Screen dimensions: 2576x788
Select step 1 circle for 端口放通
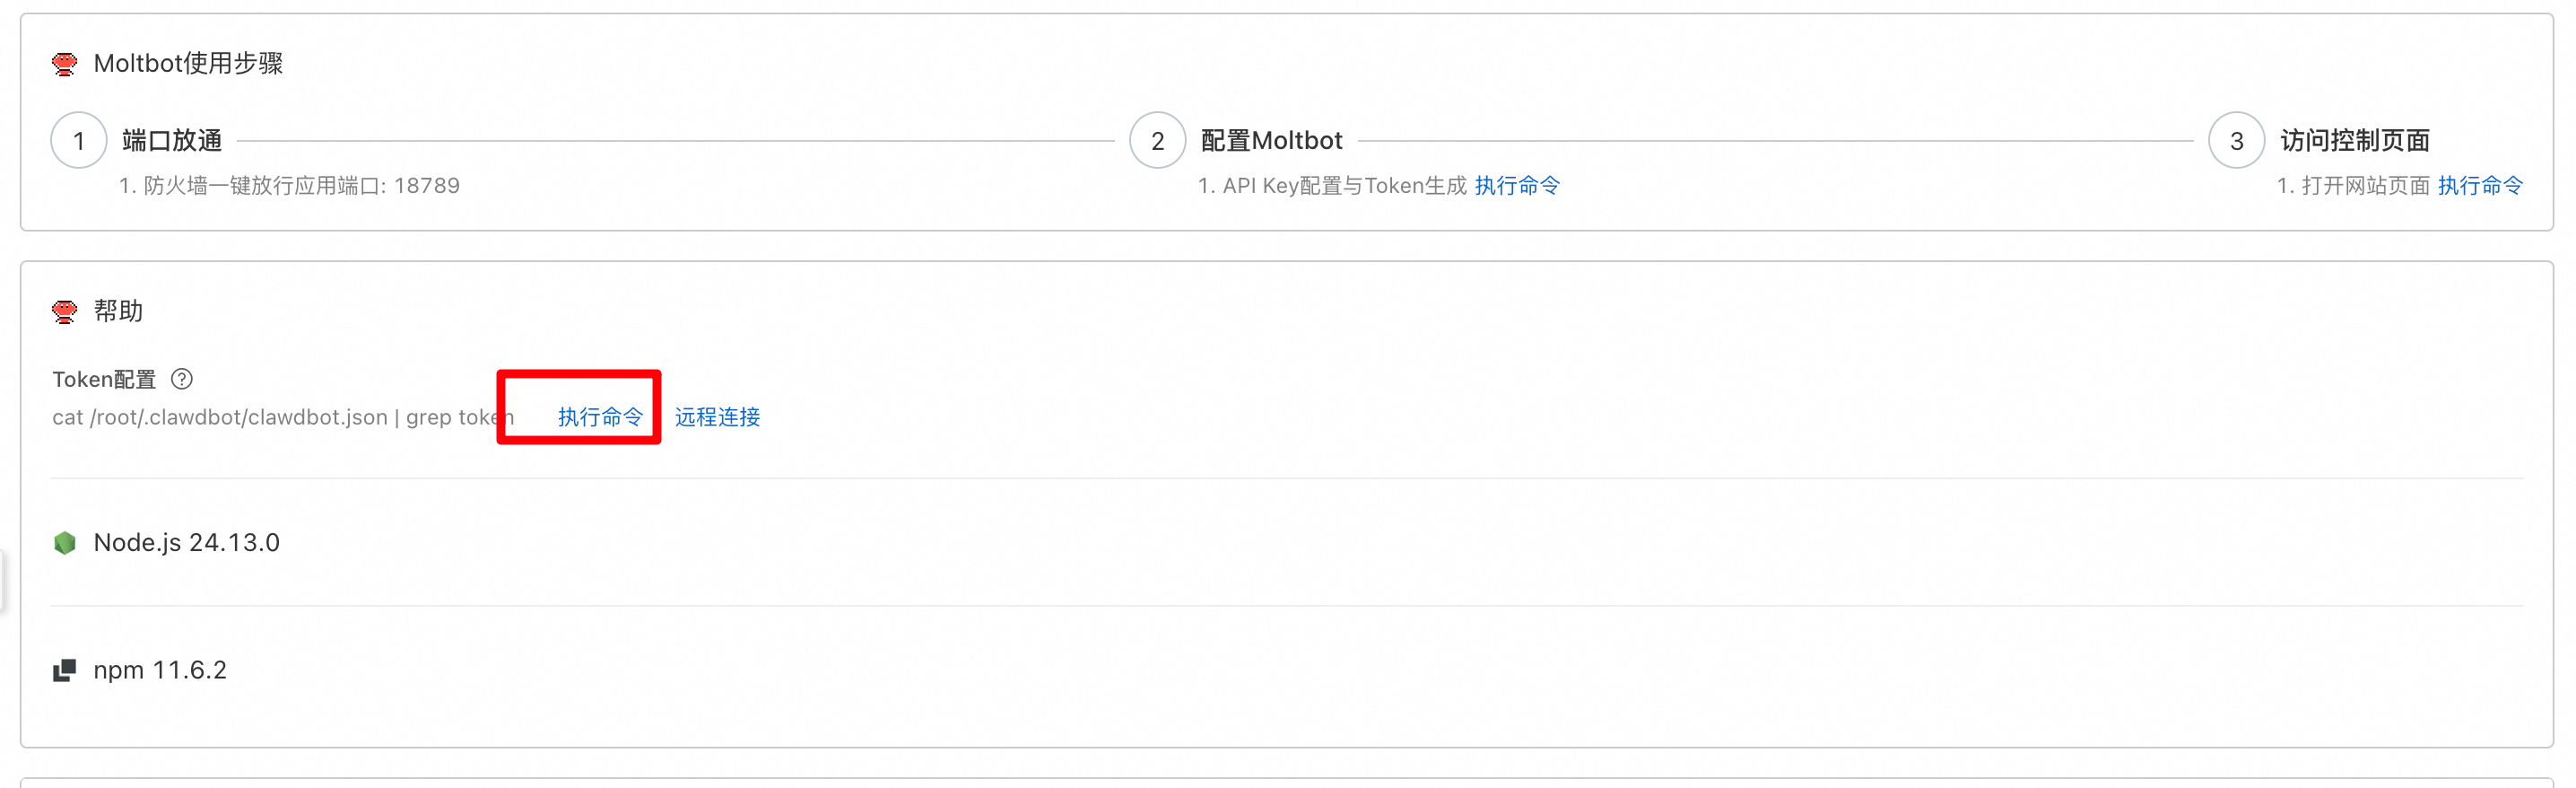pos(79,141)
